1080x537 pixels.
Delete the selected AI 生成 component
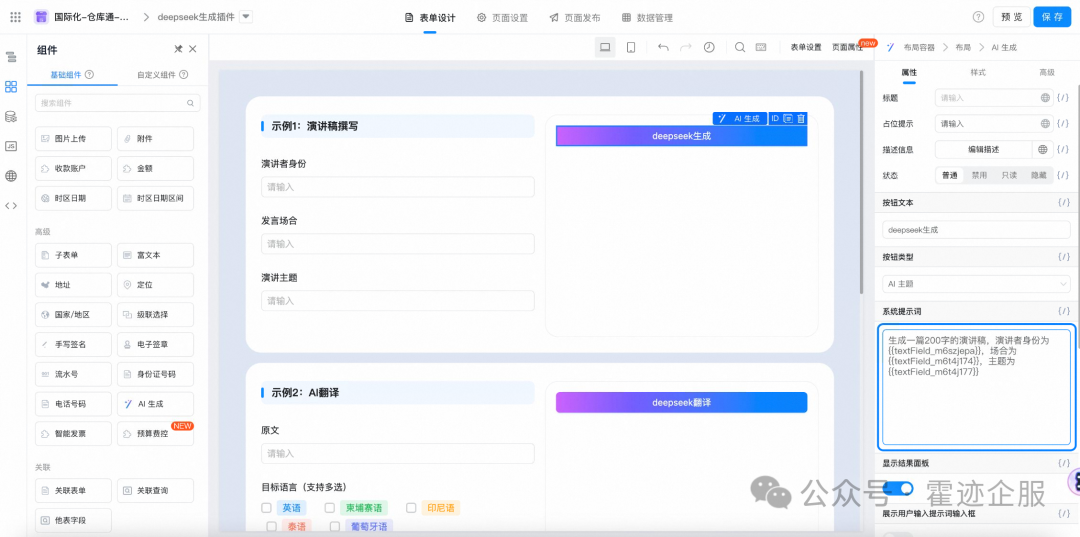[801, 118]
